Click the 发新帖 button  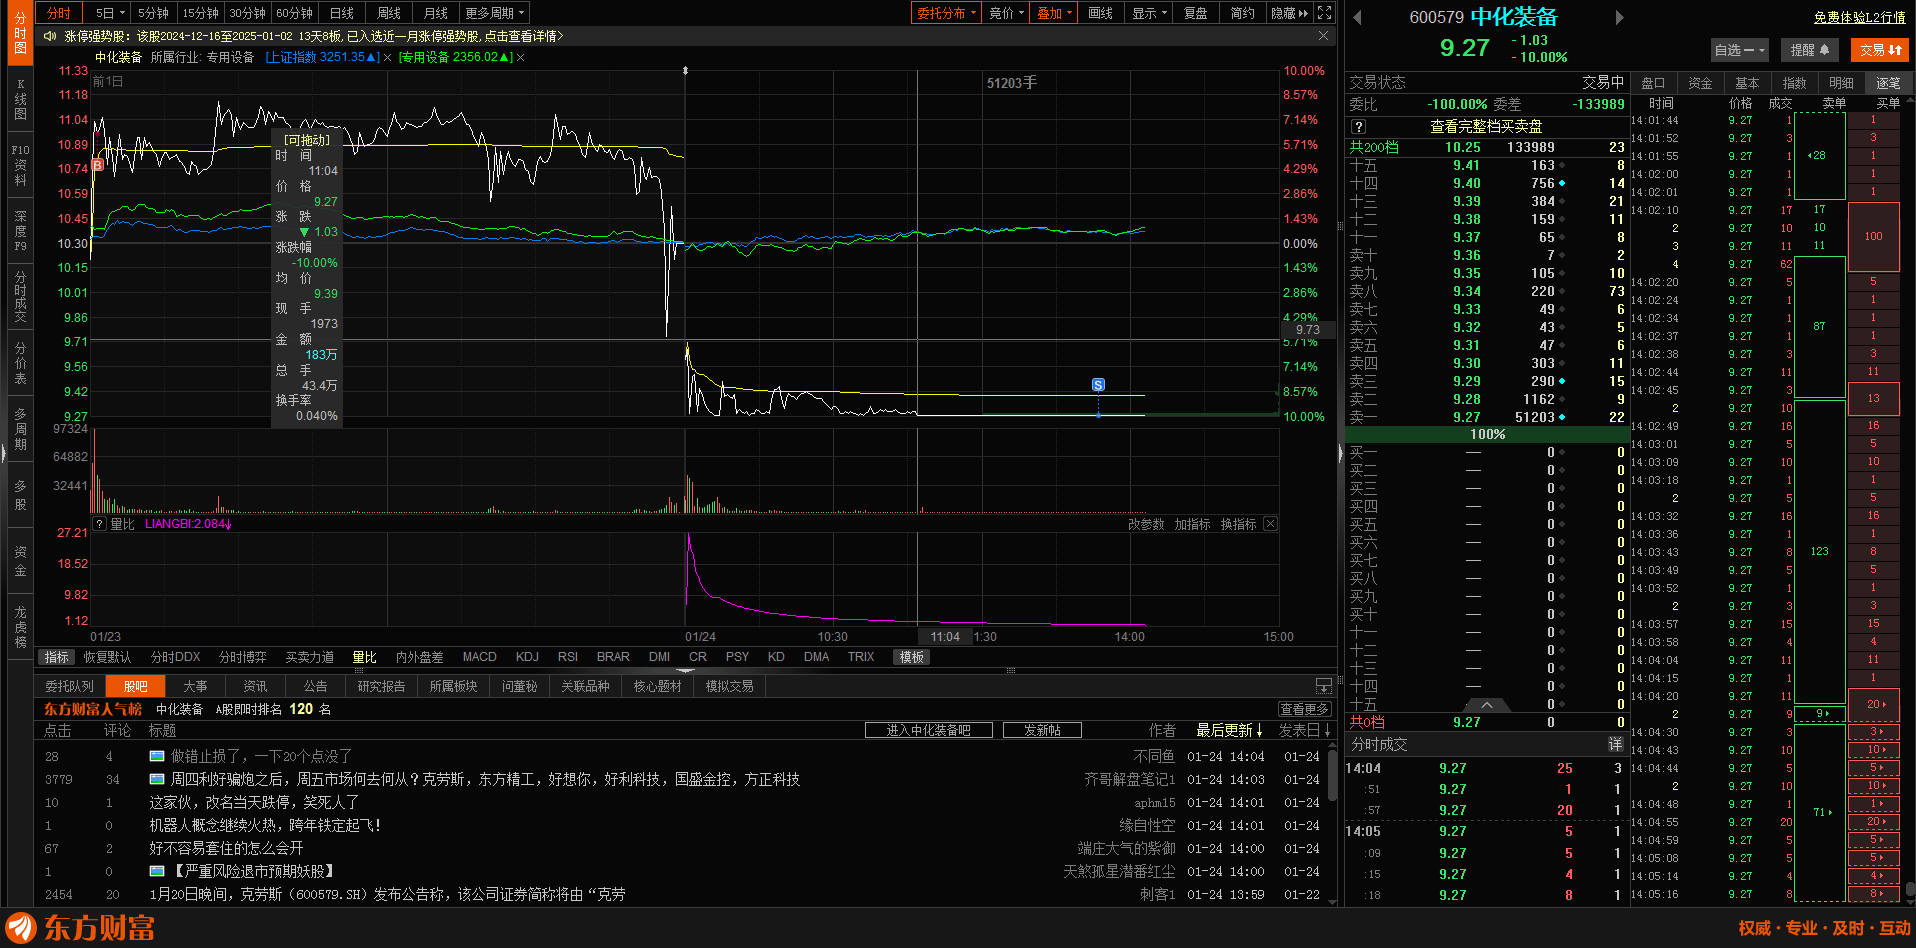click(1042, 730)
